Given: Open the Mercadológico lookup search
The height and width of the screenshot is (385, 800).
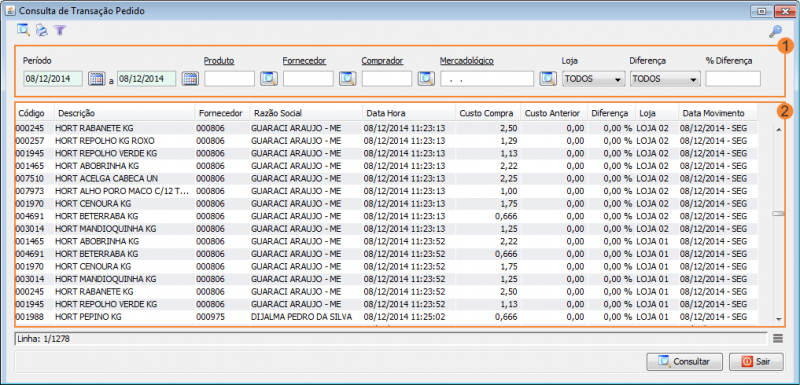Looking at the screenshot, I should [548, 79].
